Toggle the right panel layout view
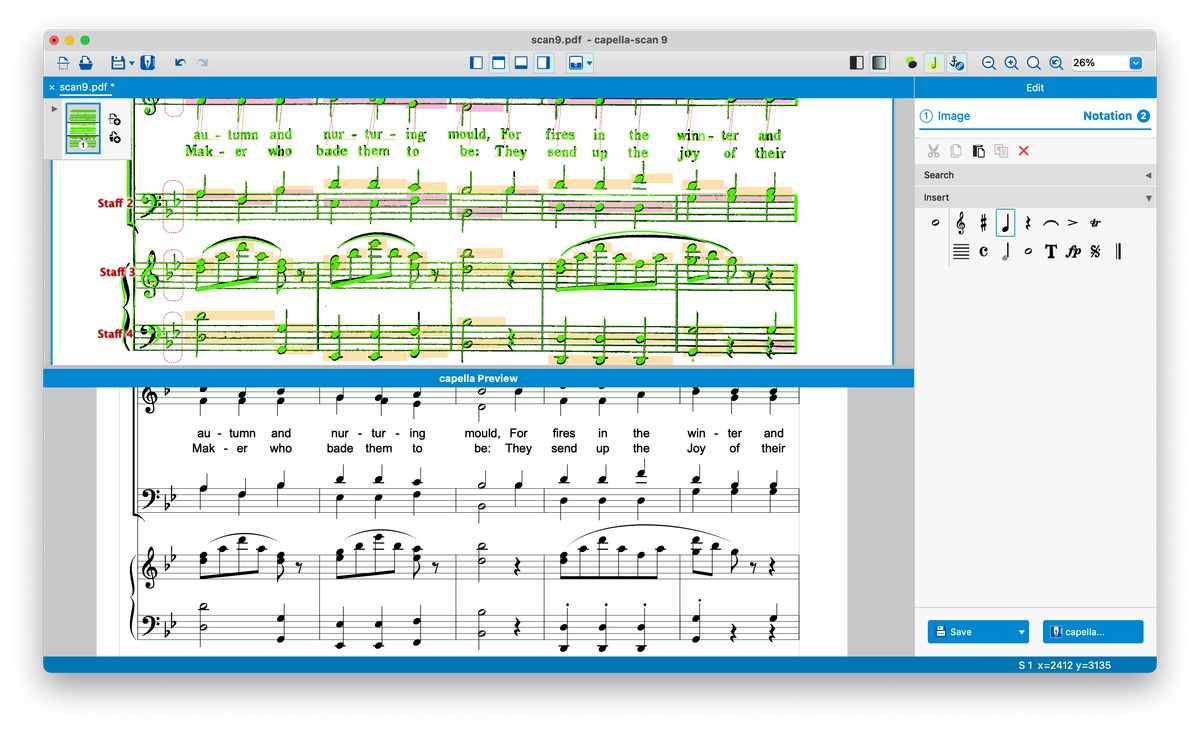1200x730 pixels. (543, 63)
